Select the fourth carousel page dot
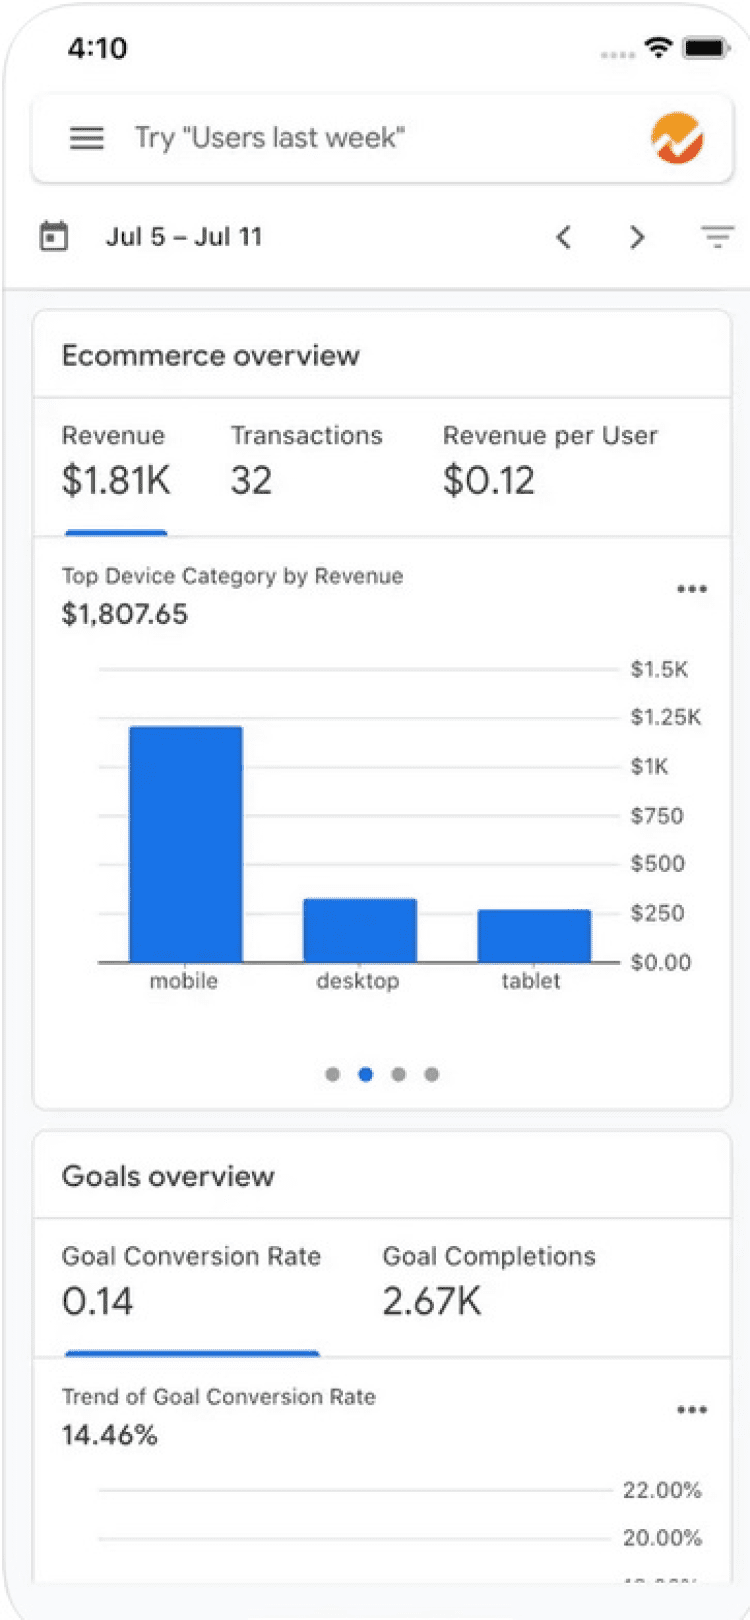This screenshot has height=1620, width=750. coord(432,1074)
